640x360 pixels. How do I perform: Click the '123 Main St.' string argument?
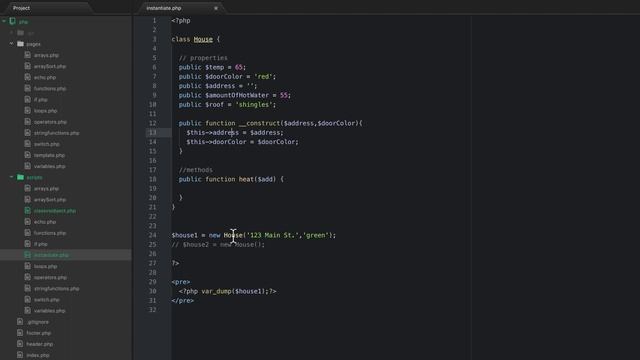[272, 235]
